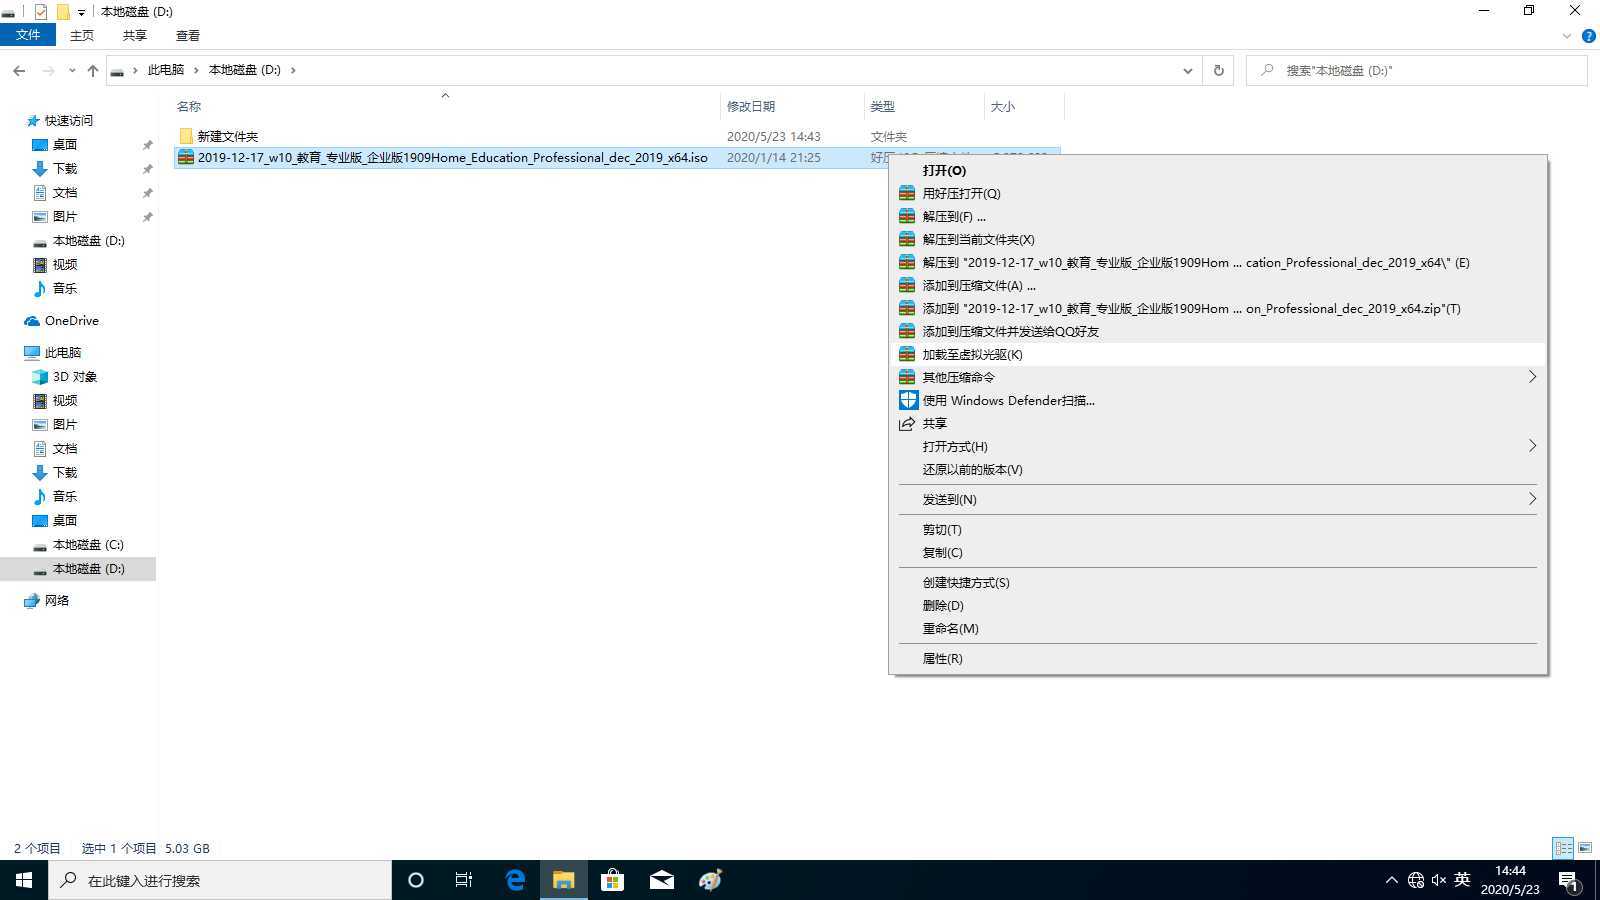Screen dimensions: 1600x900
Task: Open Microsoft Store from the taskbar
Action: pos(612,880)
